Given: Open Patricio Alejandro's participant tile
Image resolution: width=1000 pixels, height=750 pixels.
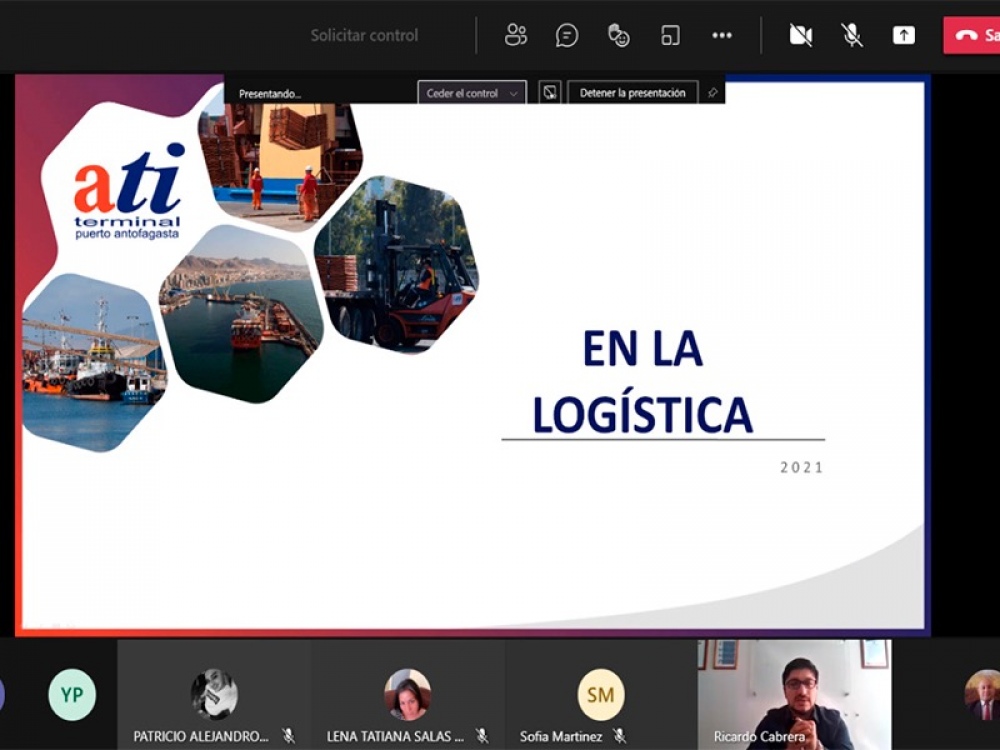Looking at the screenshot, I should coord(214,695).
